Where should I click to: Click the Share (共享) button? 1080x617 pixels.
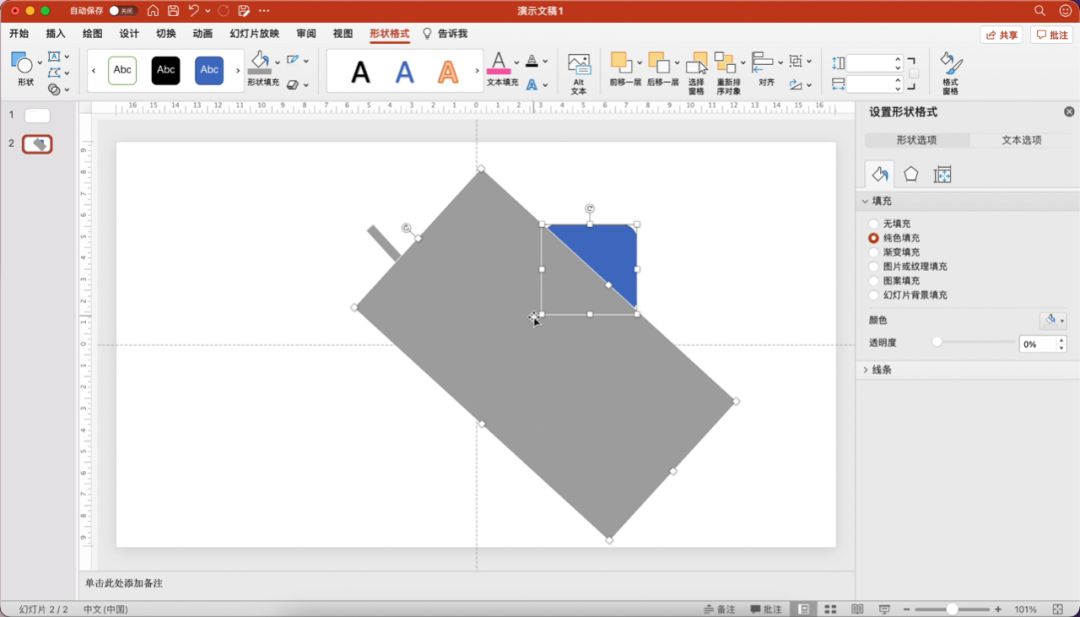pos(1001,35)
